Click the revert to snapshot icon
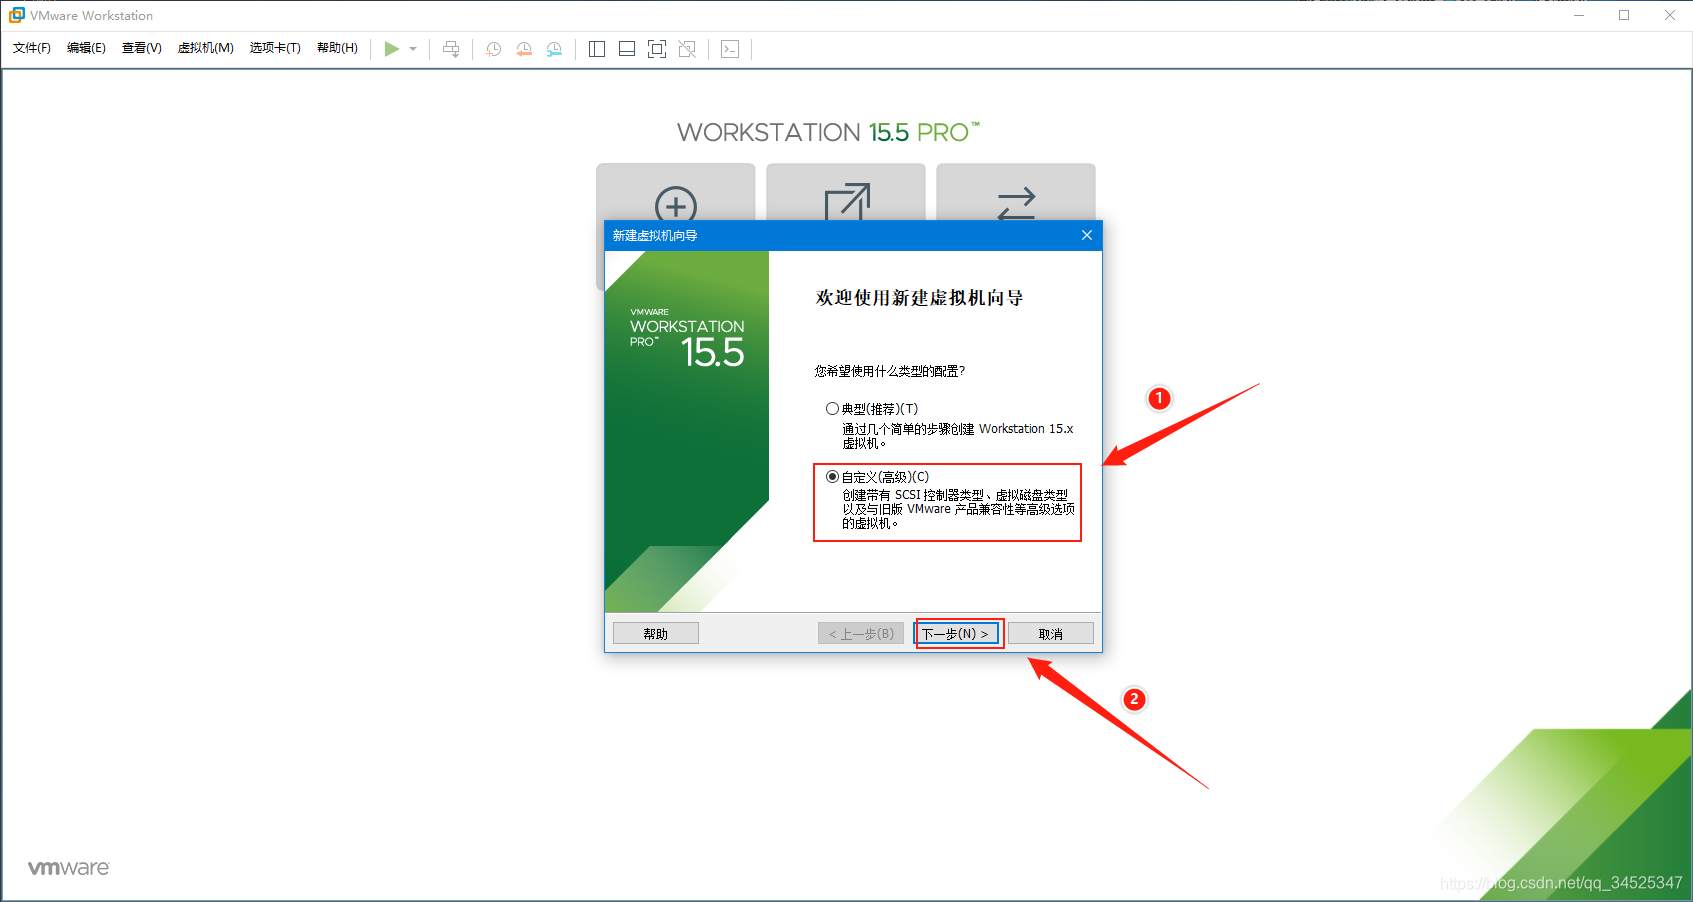The height and width of the screenshot is (902, 1693). [524, 49]
